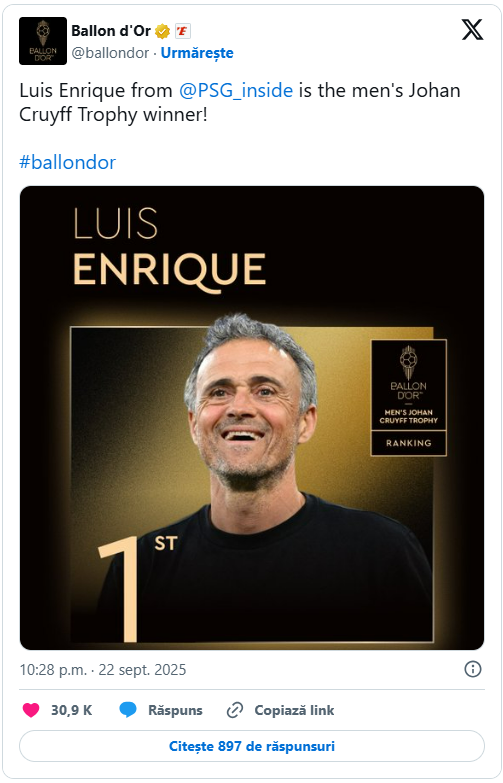Click the copy link chain icon
503x783 pixels.
235,710
